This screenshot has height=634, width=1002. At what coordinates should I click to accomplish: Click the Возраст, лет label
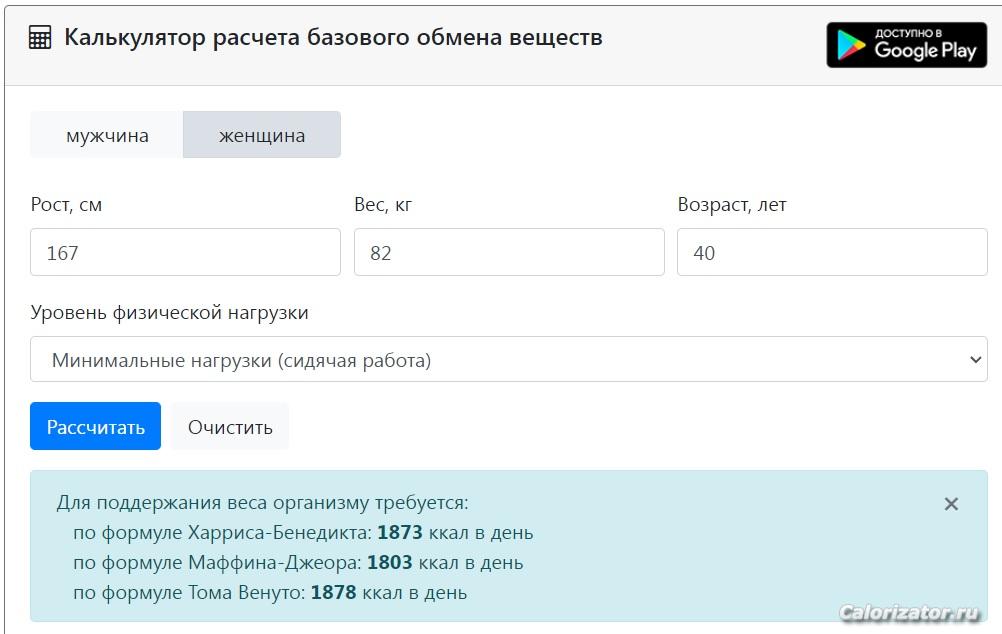(x=732, y=205)
